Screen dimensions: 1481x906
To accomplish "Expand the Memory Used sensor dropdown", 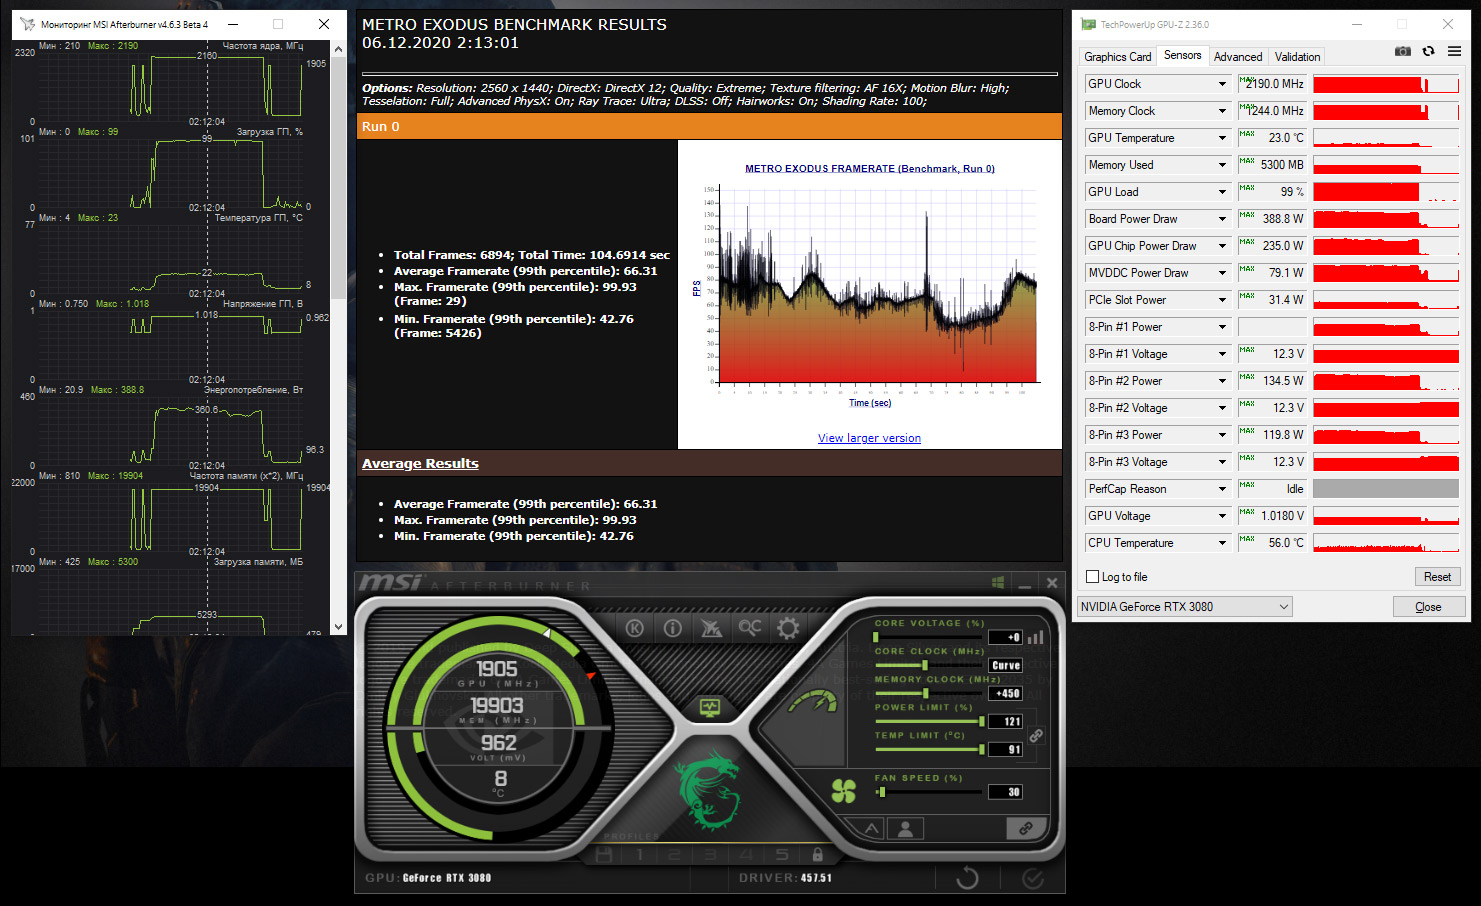I will (1222, 165).
